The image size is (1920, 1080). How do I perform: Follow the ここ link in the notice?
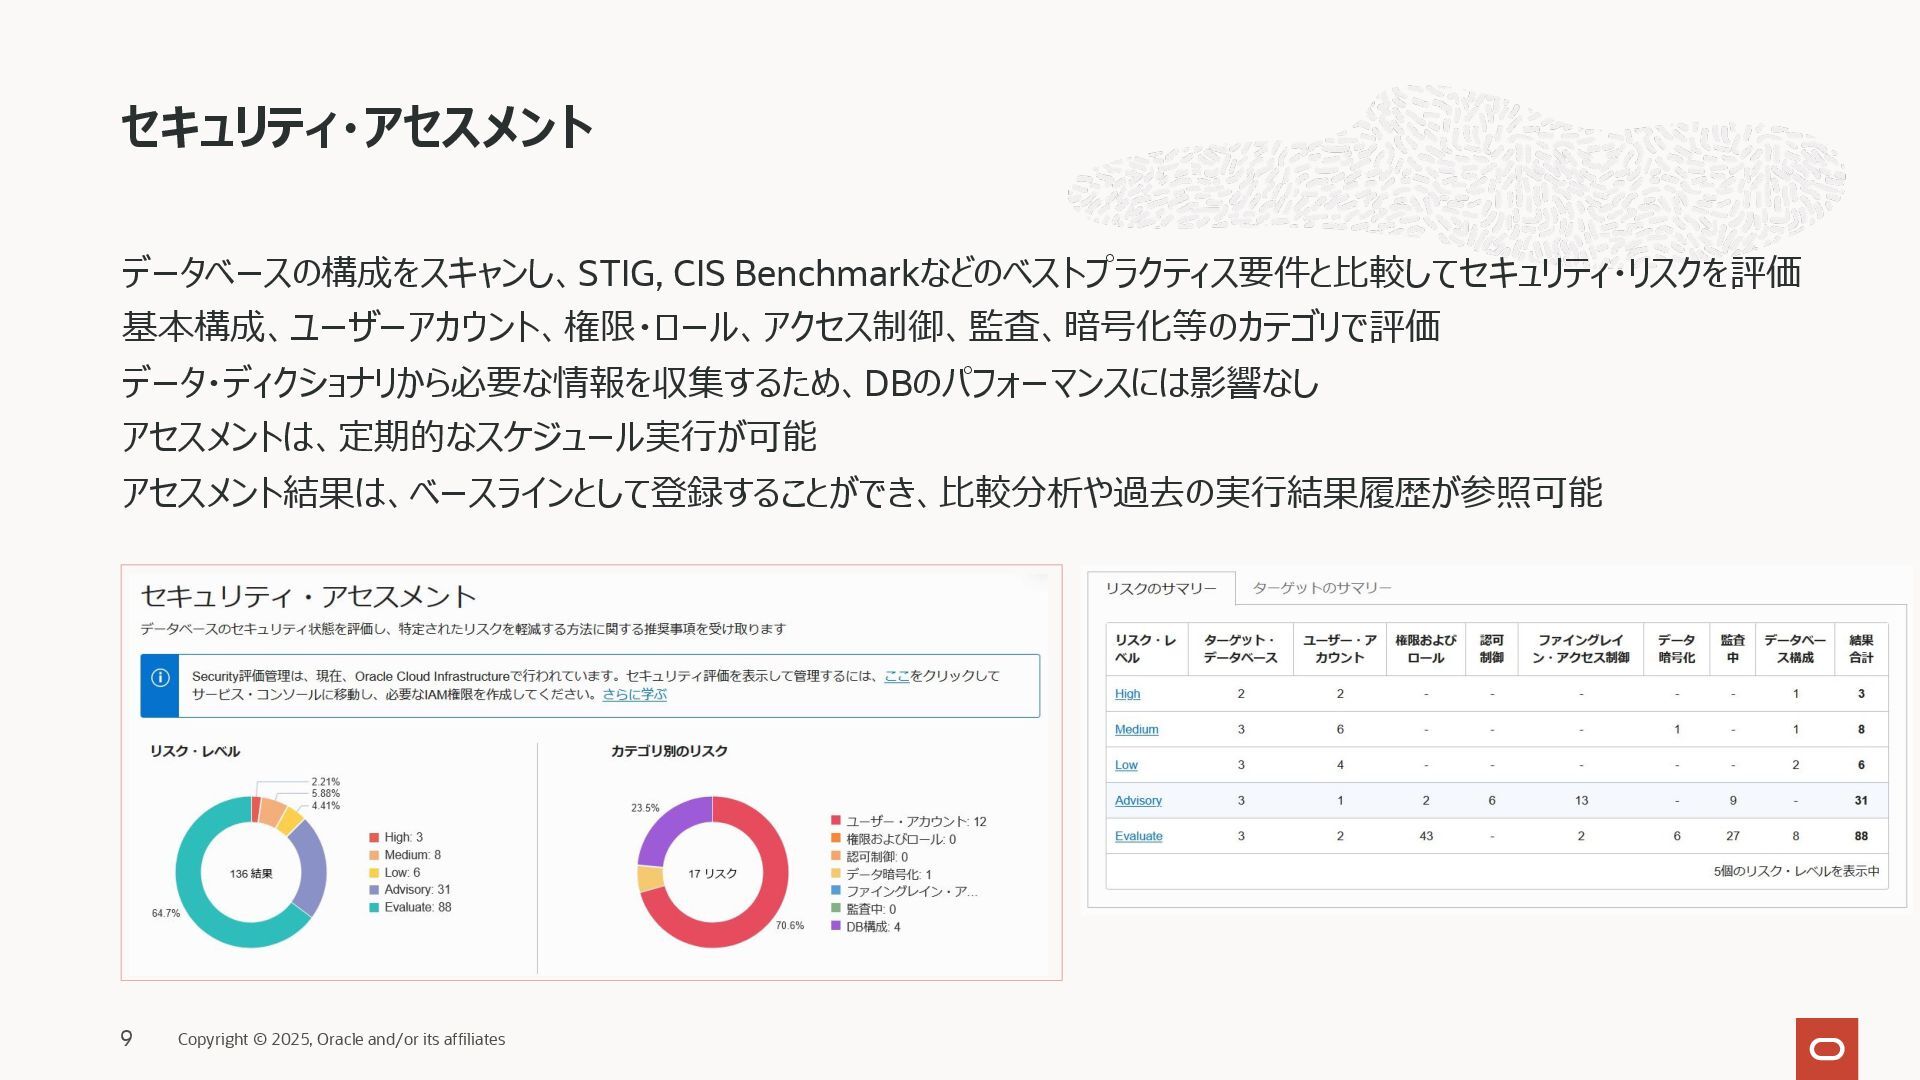896,676
